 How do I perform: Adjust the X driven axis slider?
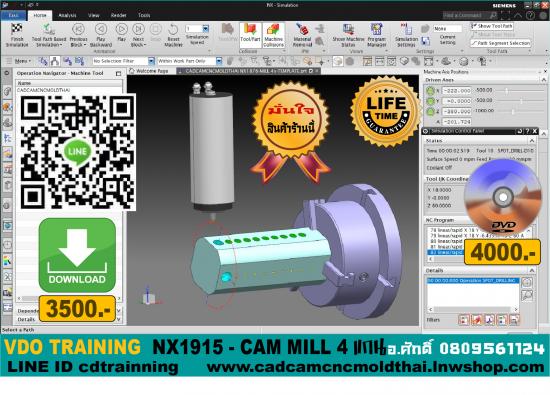tap(506, 91)
